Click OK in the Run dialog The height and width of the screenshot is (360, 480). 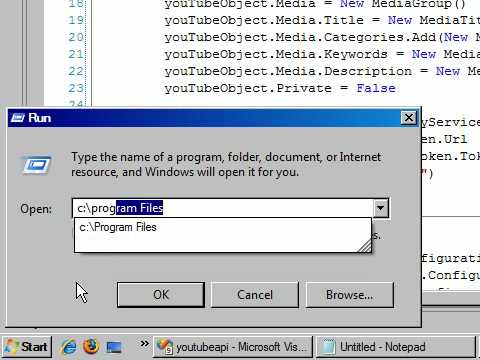click(x=161, y=295)
